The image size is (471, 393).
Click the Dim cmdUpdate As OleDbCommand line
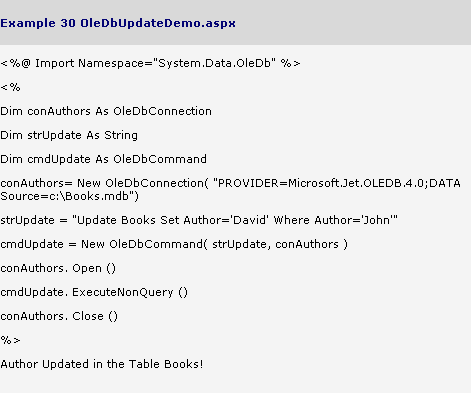(104, 159)
